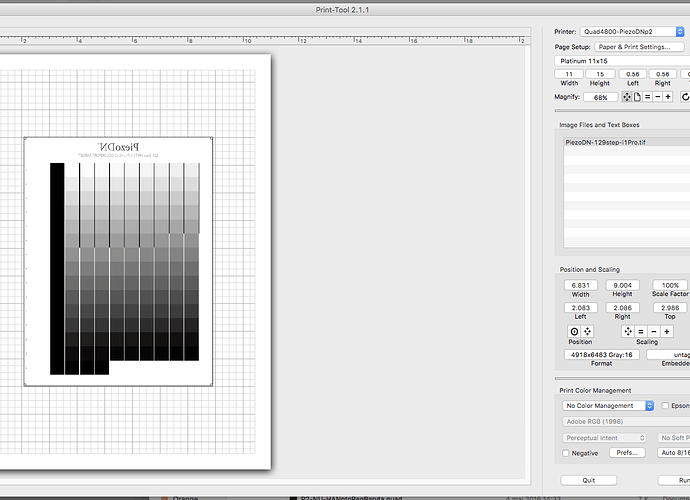This screenshot has height=500, width=690.
Task: Toggle the Epson checkbox in Print Color Management
Action: point(665,406)
